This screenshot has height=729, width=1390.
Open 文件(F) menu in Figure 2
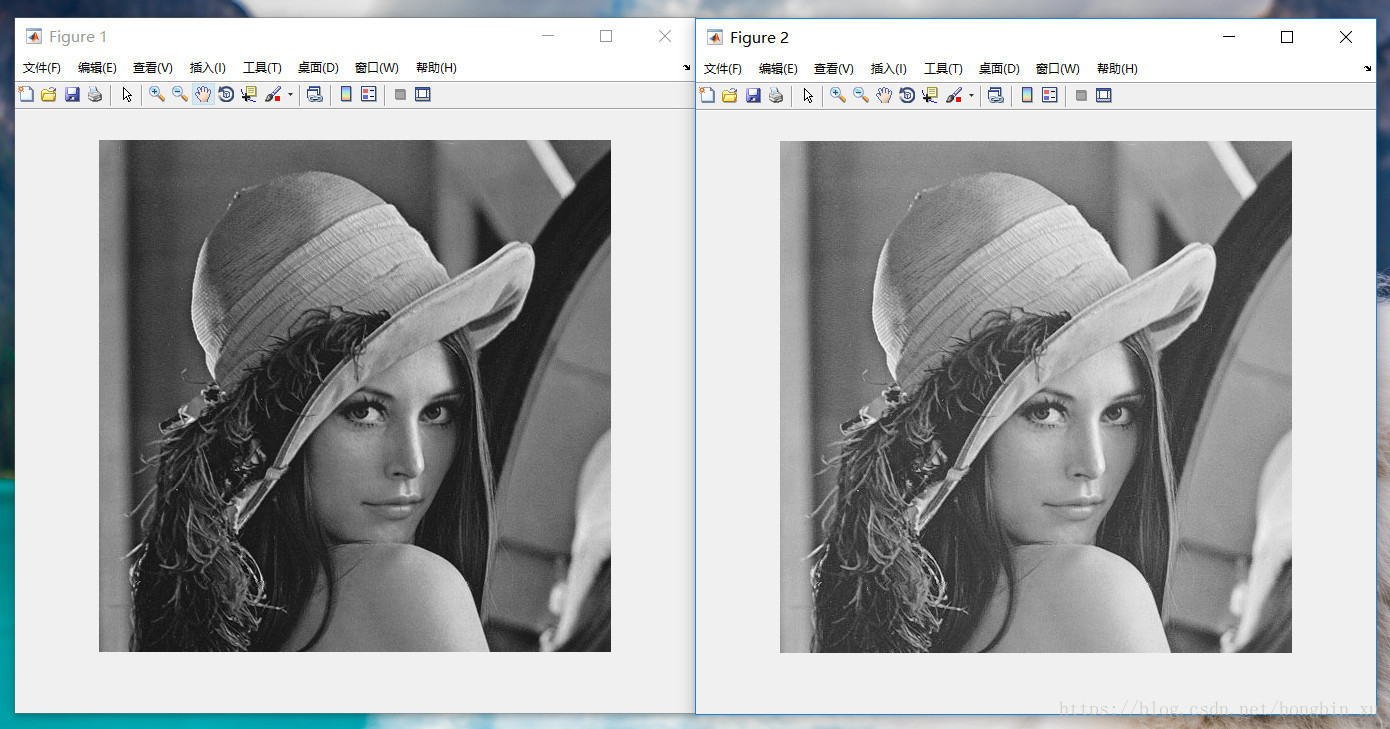723,69
